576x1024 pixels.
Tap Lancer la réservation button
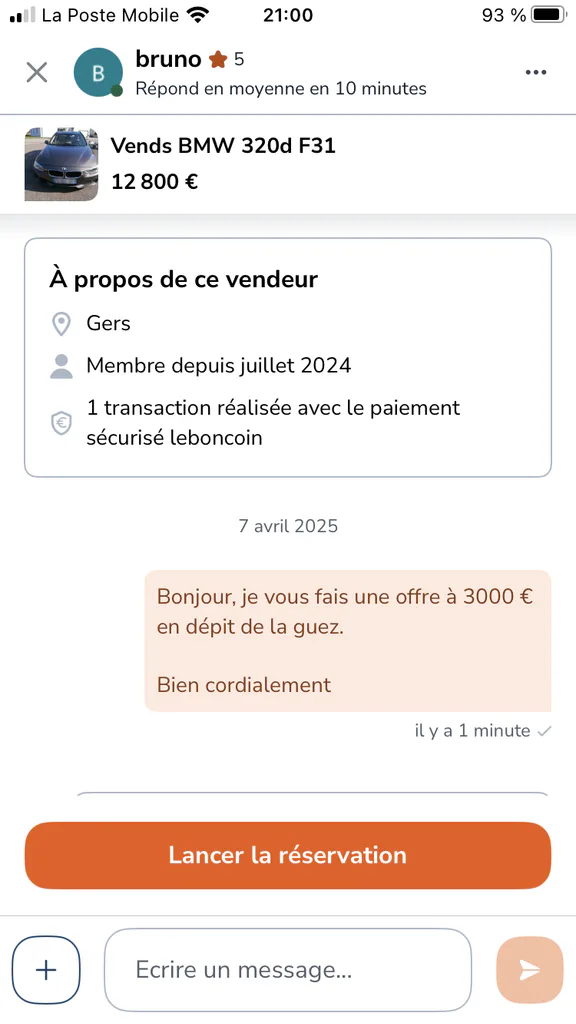pyautogui.click(x=288, y=856)
